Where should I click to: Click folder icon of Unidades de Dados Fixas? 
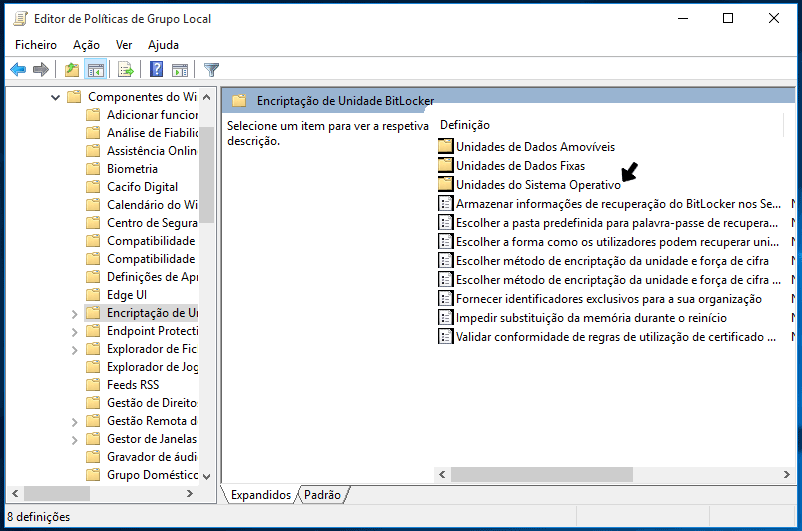(445, 165)
